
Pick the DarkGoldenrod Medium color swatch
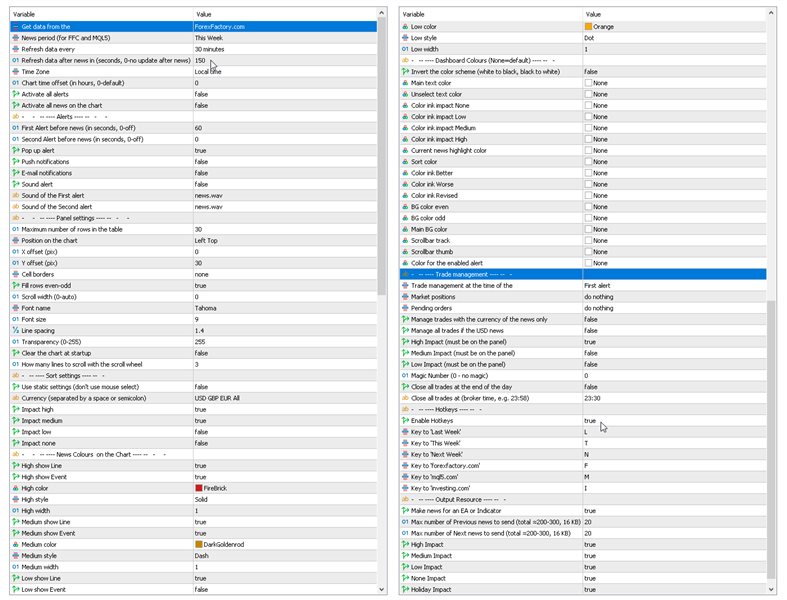coord(199,544)
